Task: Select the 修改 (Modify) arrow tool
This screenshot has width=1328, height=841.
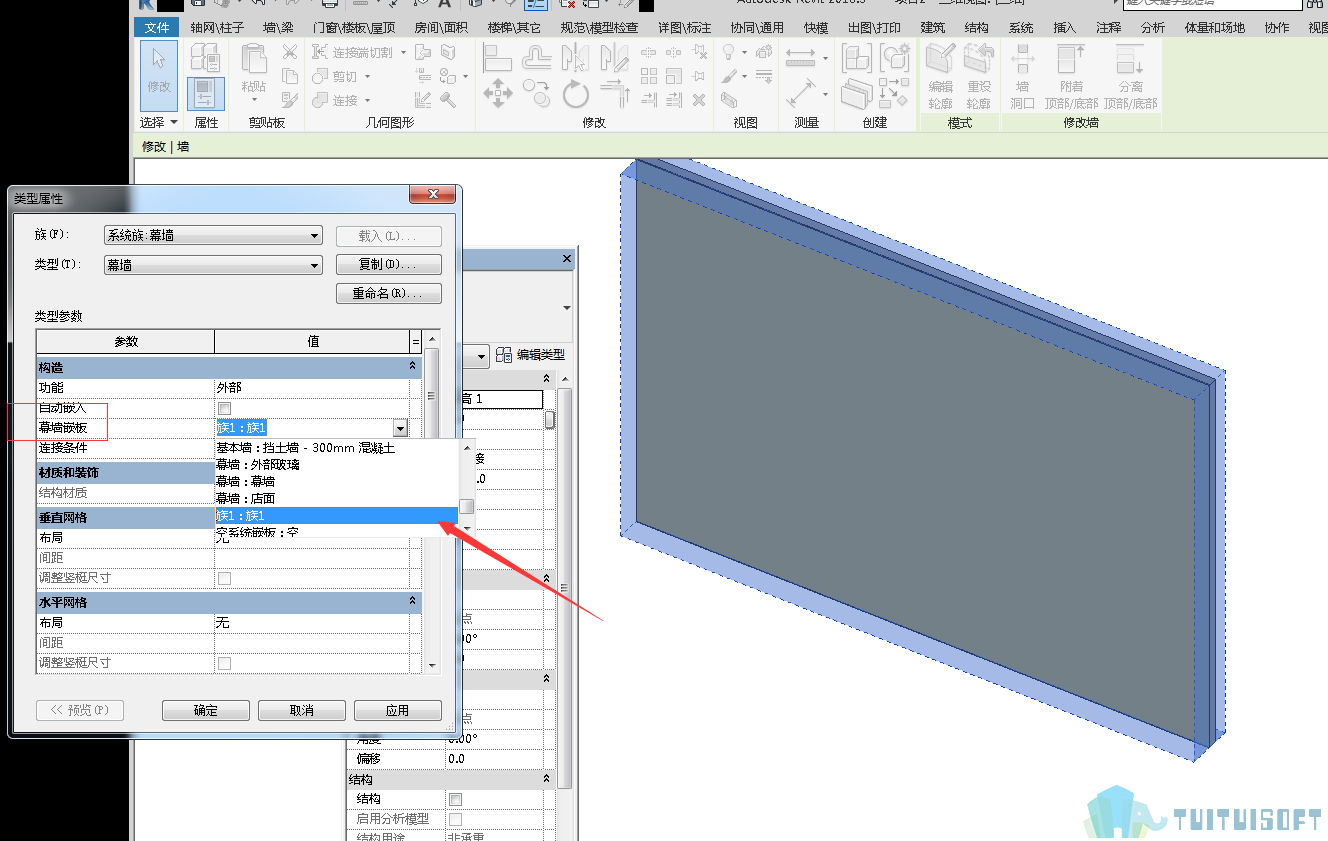Action: (158, 75)
